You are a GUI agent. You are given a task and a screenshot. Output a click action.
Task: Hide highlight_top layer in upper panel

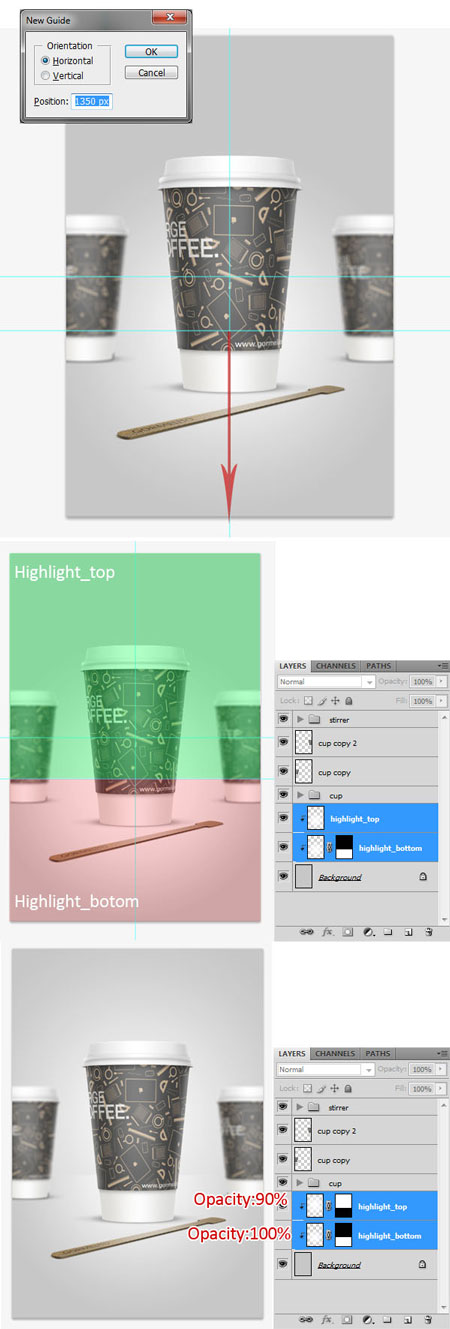pyautogui.click(x=284, y=818)
